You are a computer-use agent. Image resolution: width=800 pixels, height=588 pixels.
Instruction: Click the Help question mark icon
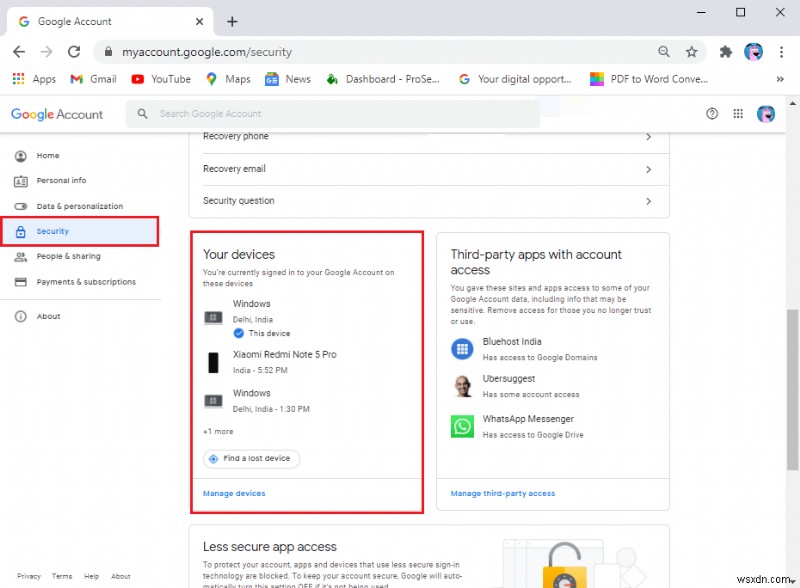coord(711,113)
